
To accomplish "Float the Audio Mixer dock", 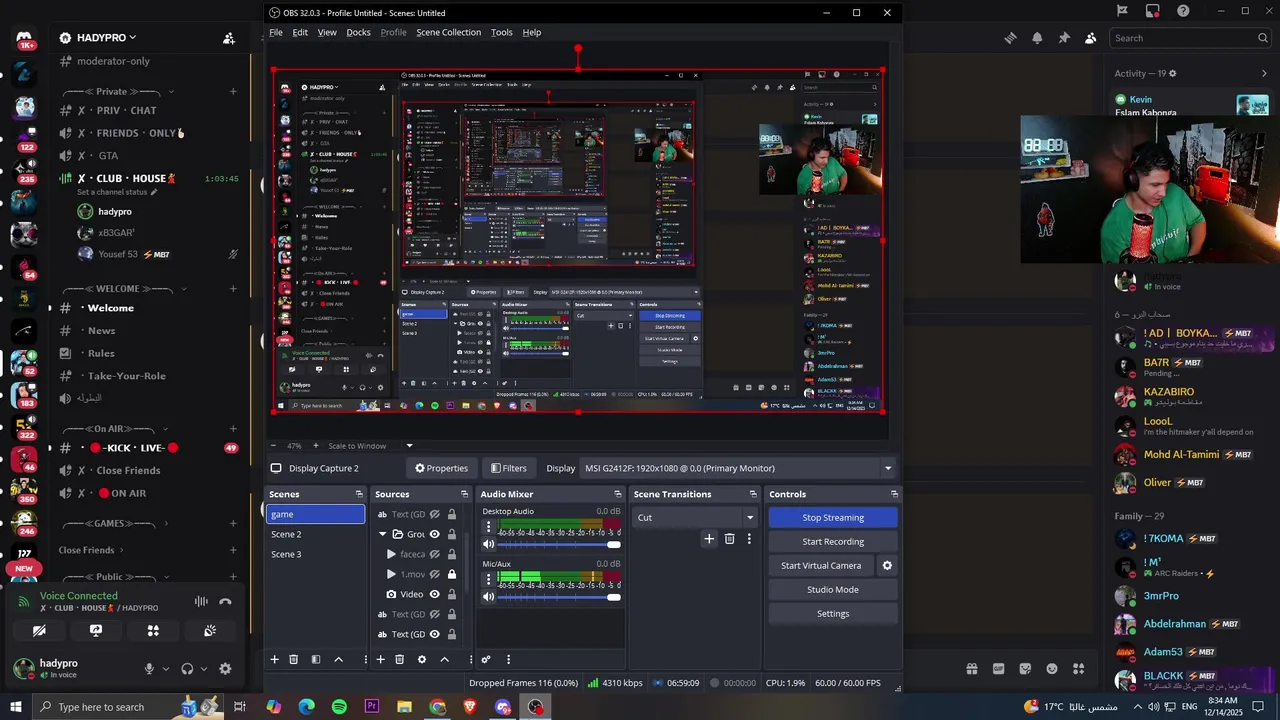I will pyautogui.click(x=618, y=494).
